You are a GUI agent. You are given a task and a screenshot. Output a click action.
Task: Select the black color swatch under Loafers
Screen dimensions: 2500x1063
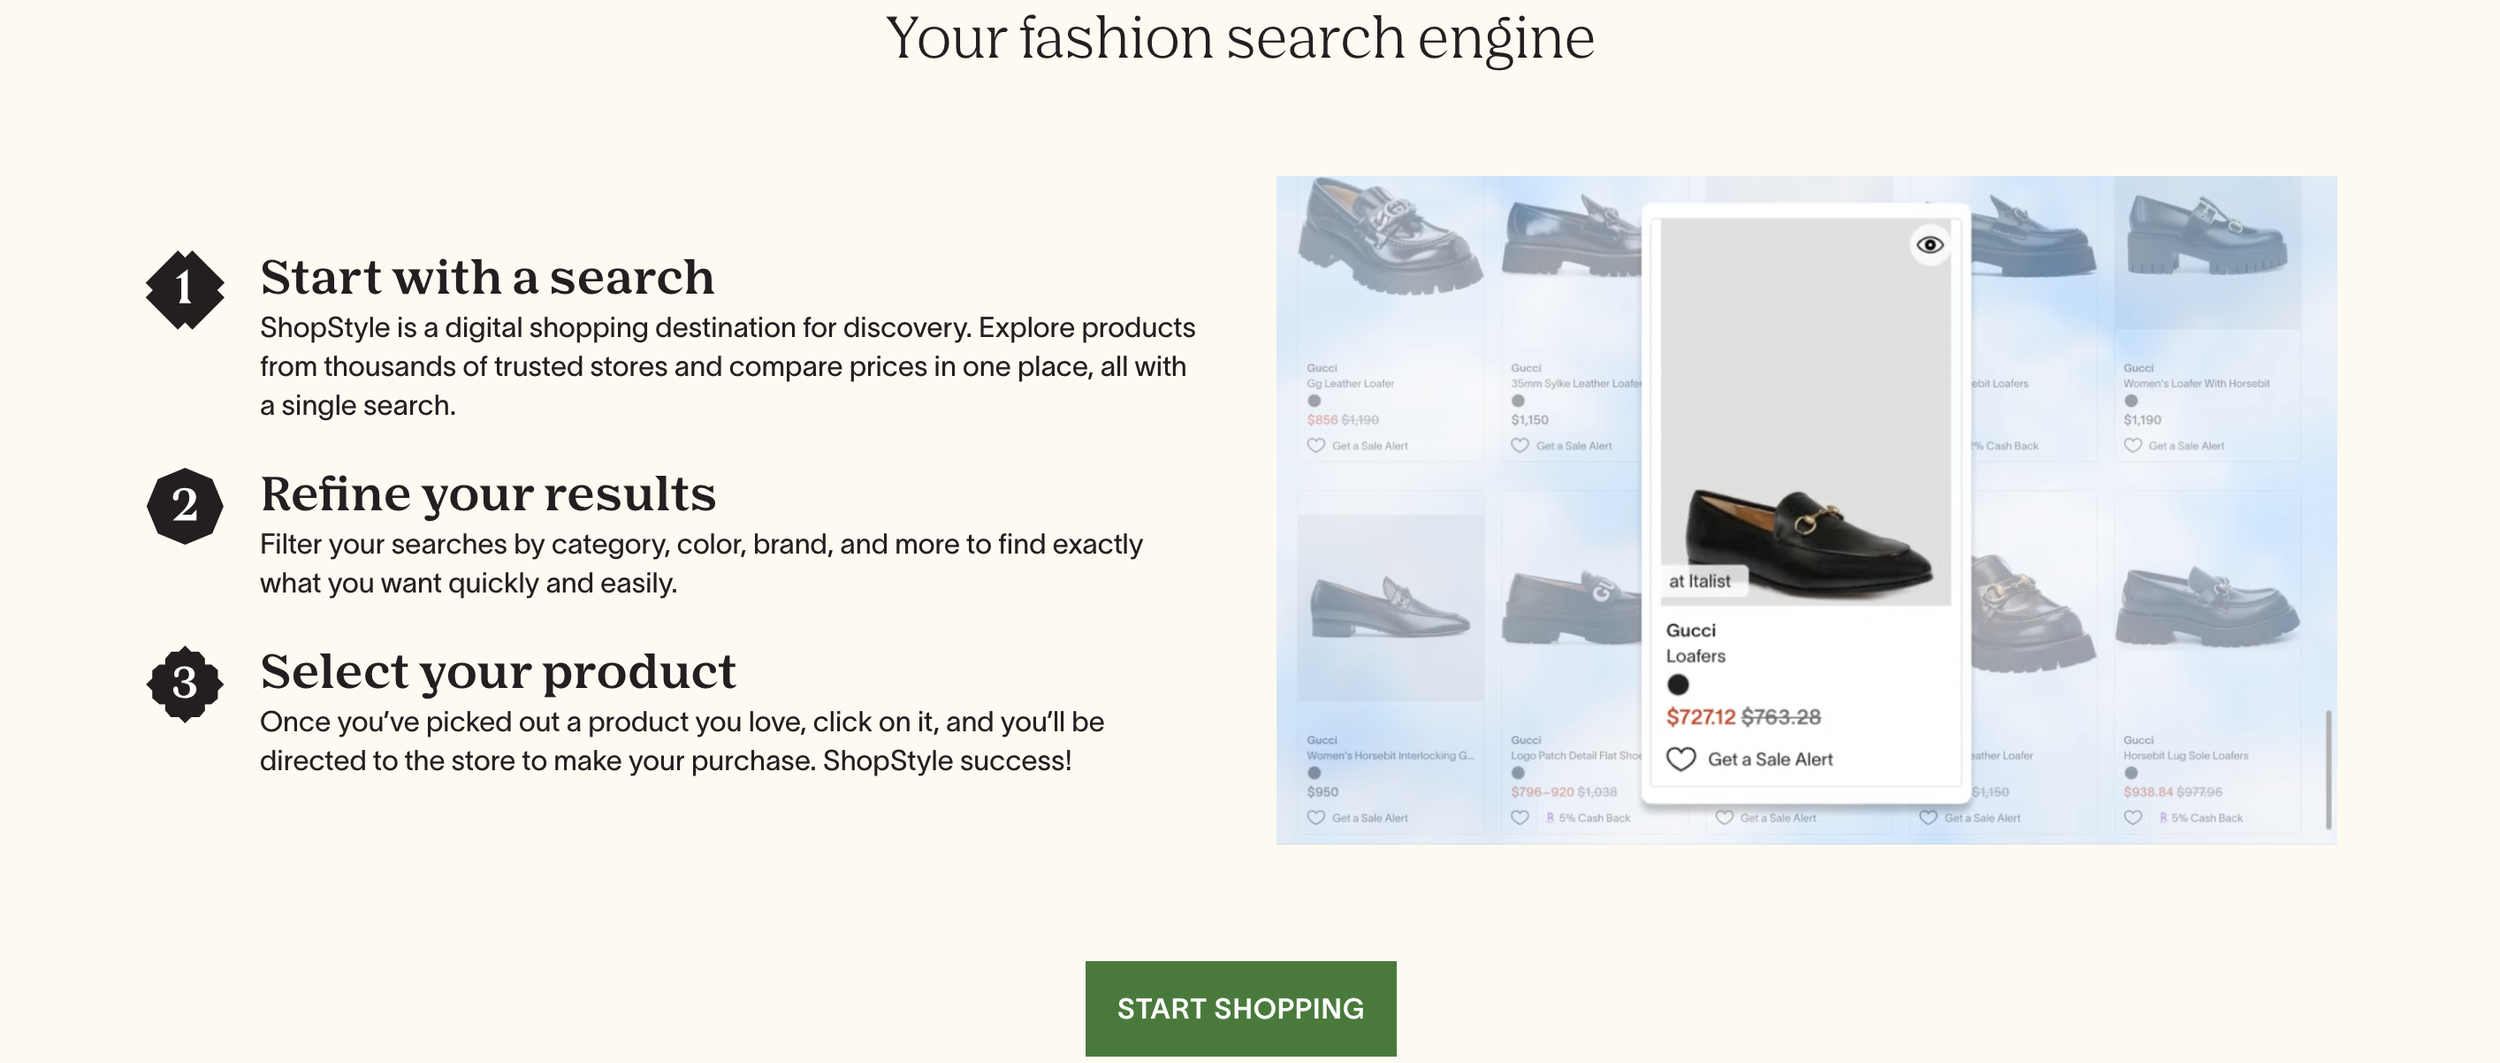click(x=1678, y=685)
